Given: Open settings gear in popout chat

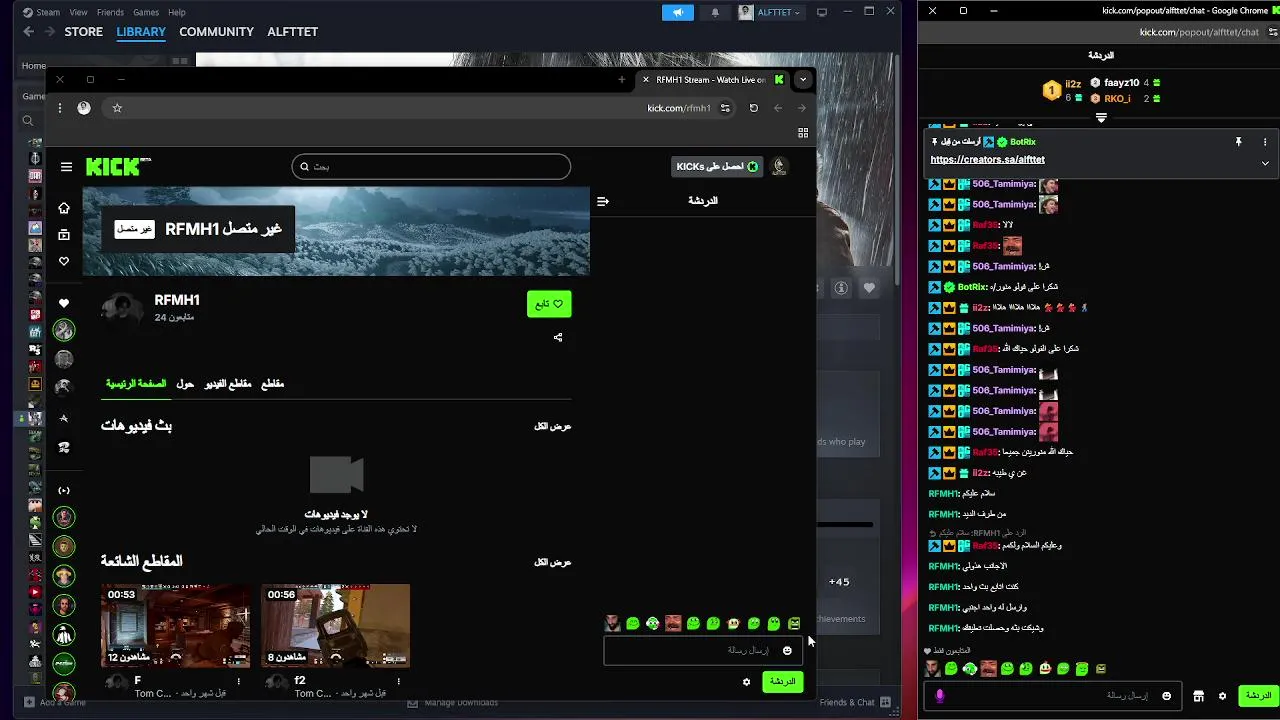Looking at the screenshot, I should (x=1222, y=696).
